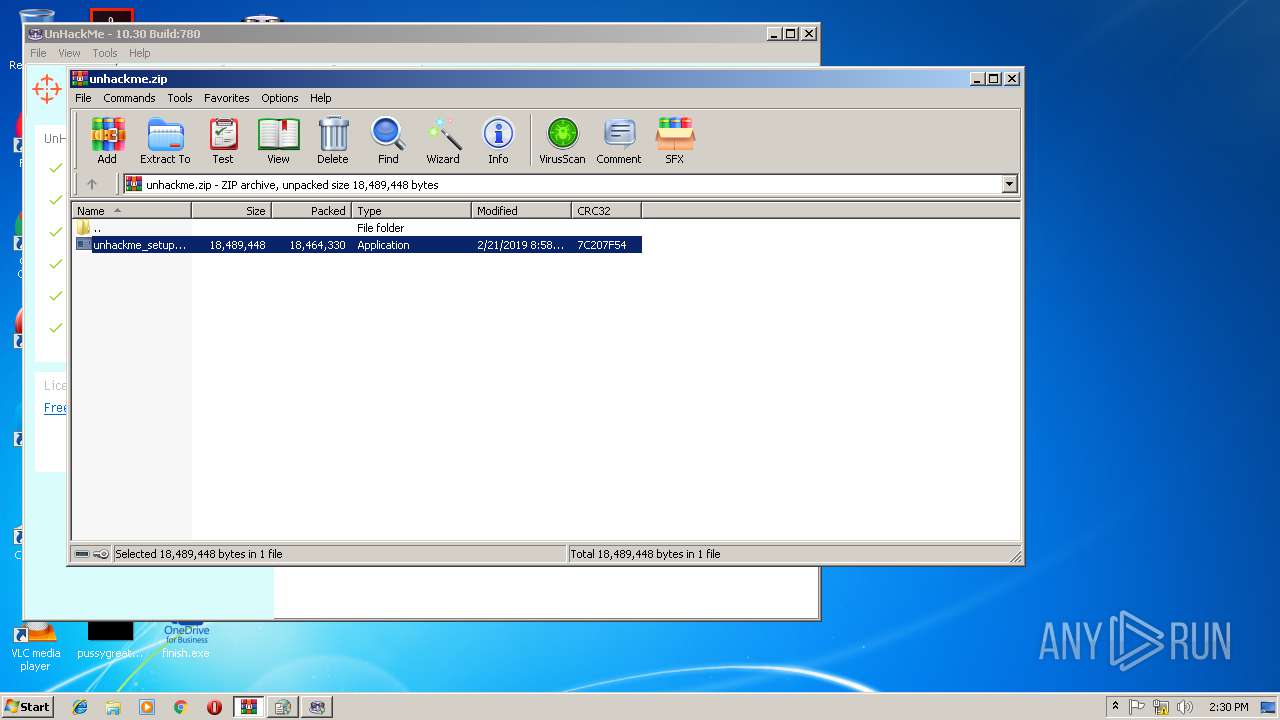Screen dimensions: 1280x720
Task: Launch Internet Explorer from taskbar
Action: [80, 707]
